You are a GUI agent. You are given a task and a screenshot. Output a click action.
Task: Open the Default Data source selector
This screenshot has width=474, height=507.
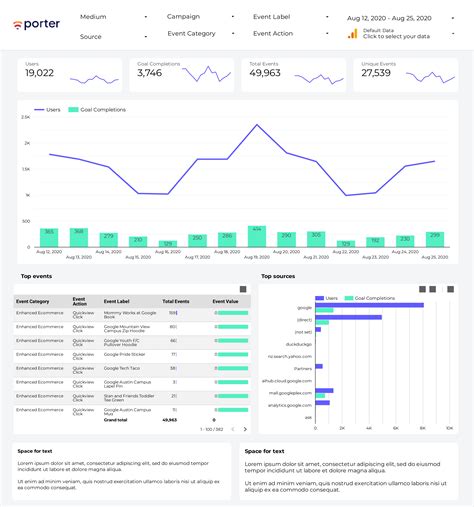[x=401, y=33]
